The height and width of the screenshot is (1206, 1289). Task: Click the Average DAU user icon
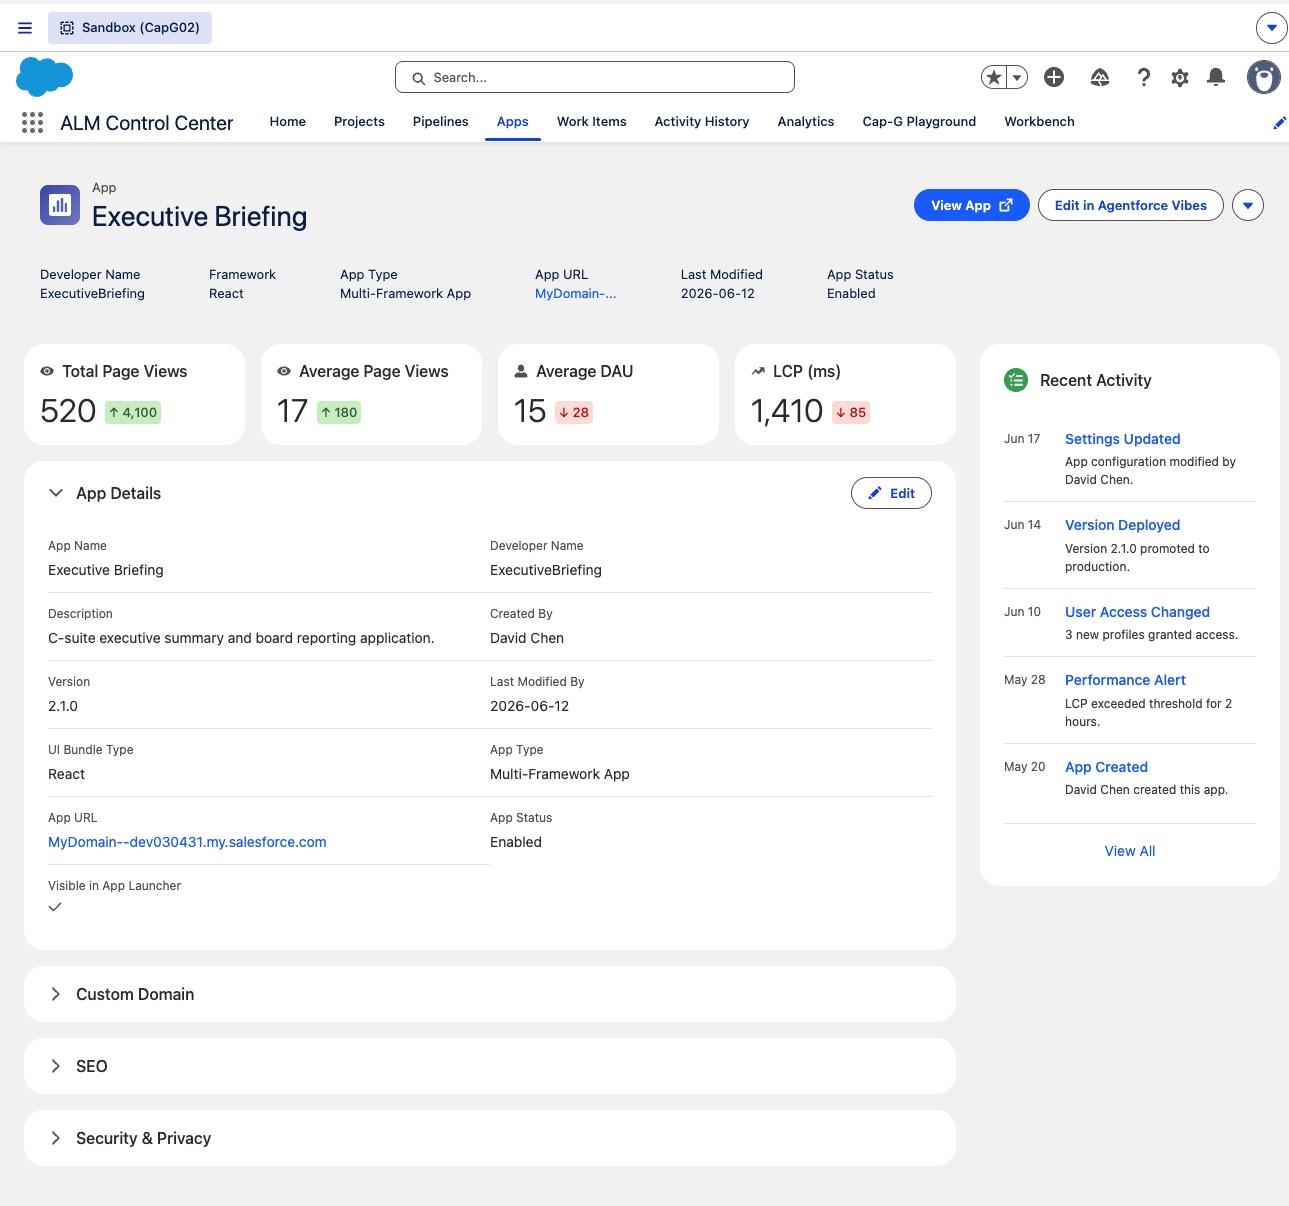point(521,371)
